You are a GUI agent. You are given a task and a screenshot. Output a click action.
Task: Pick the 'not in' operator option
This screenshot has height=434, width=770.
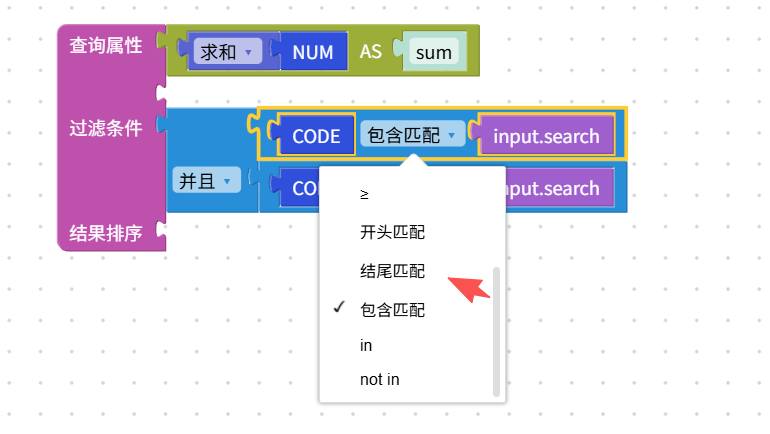coord(379,380)
